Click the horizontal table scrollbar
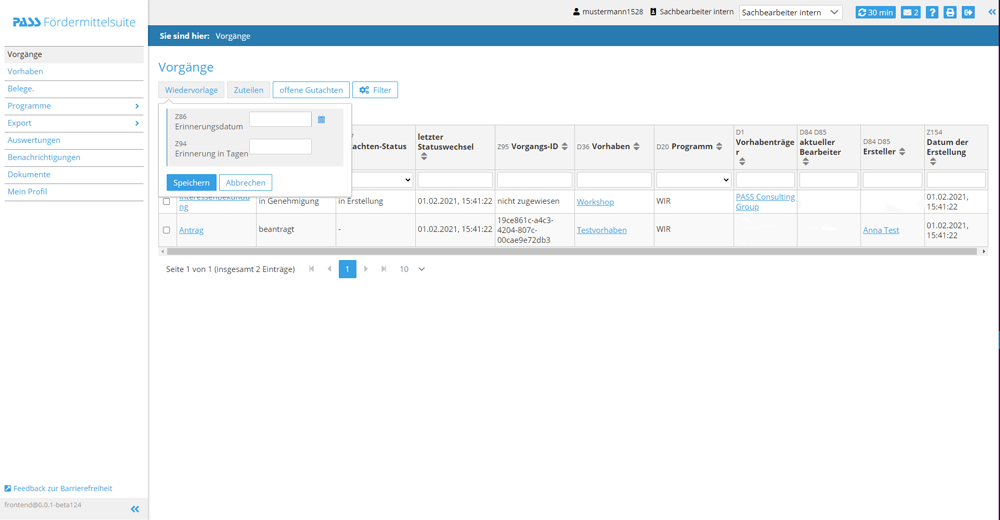The image size is (1000, 520). (571, 251)
